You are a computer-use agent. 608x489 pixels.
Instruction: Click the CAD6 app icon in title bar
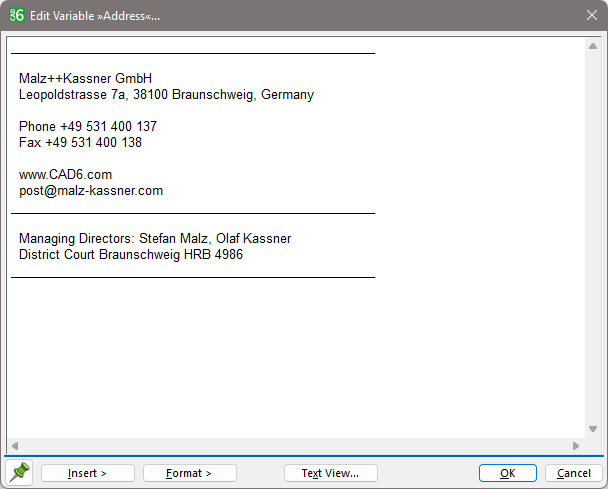pos(17,16)
